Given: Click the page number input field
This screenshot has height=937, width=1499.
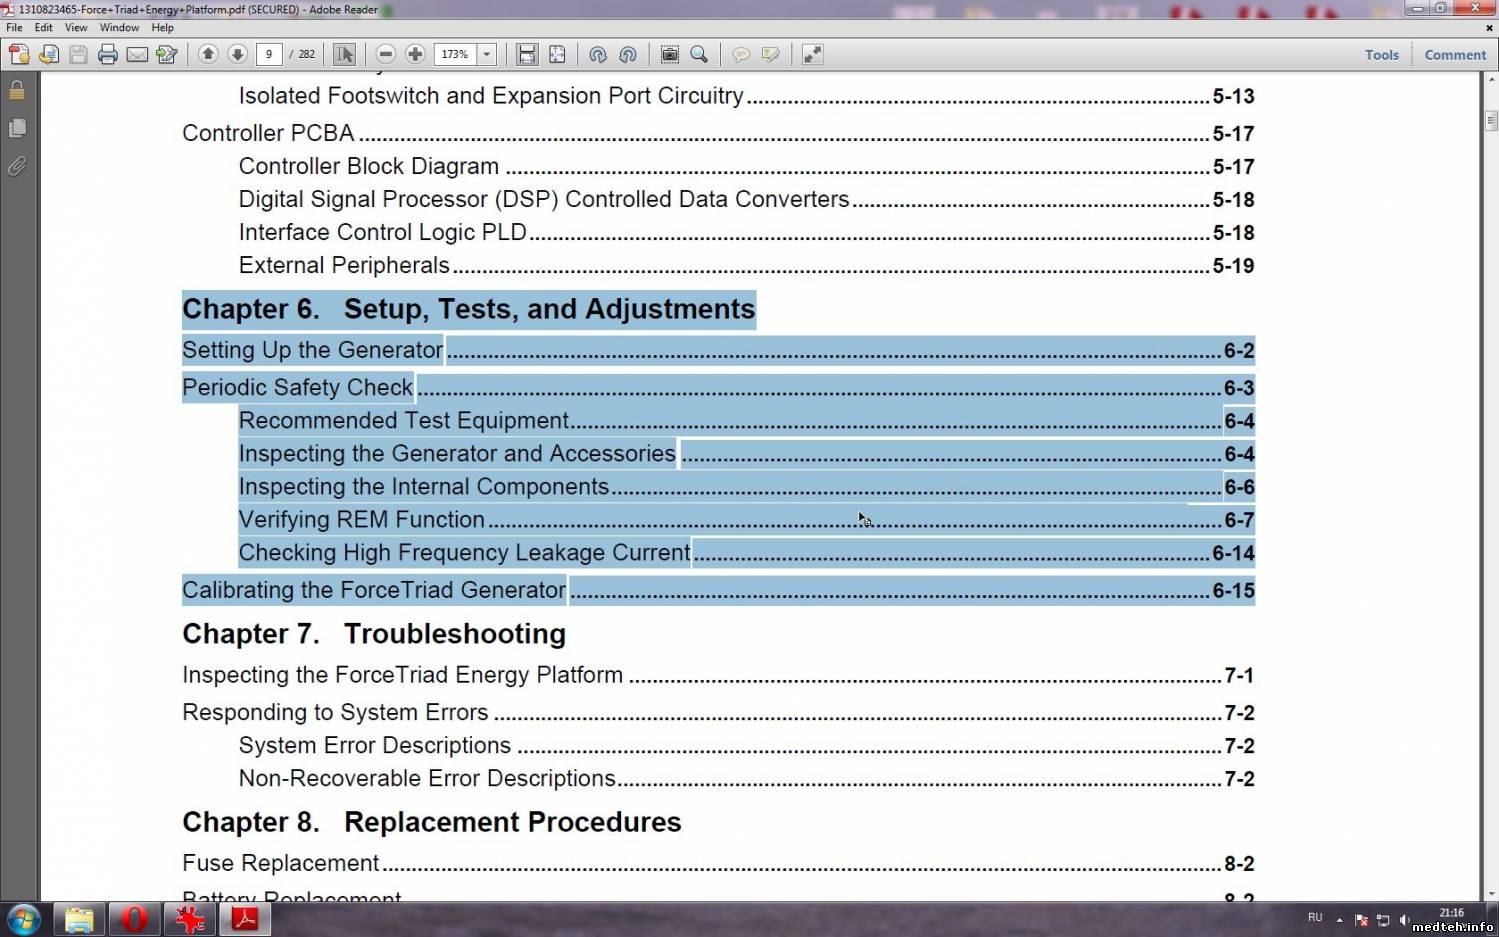Looking at the screenshot, I should pos(268,55).
